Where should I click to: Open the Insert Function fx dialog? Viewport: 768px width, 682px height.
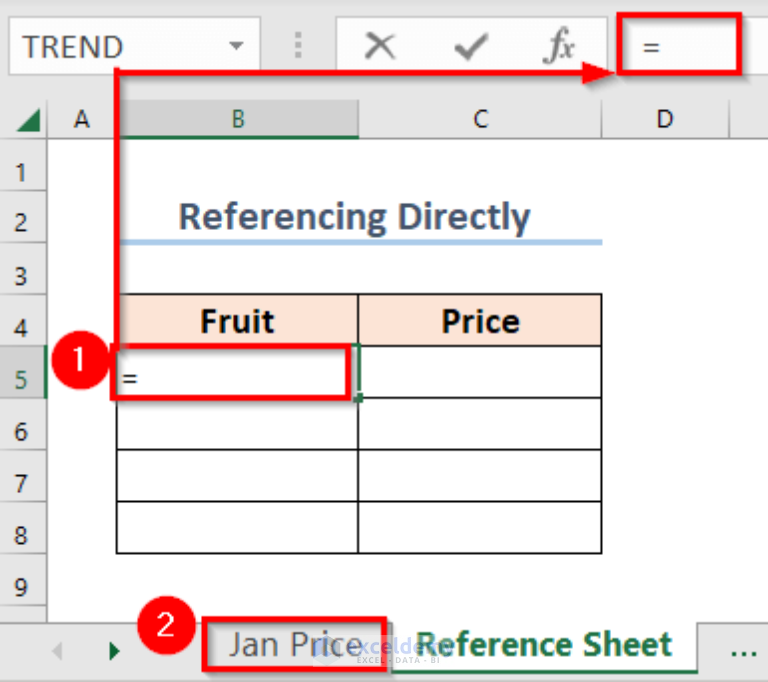pos(559,46)
